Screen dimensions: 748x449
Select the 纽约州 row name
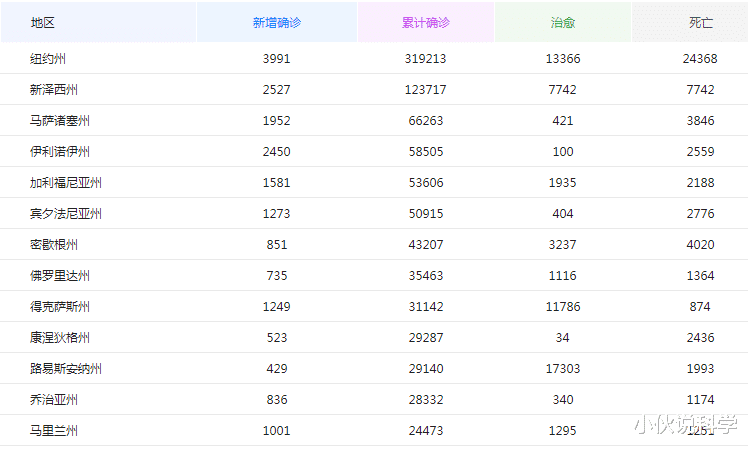(x=48, y=59)
